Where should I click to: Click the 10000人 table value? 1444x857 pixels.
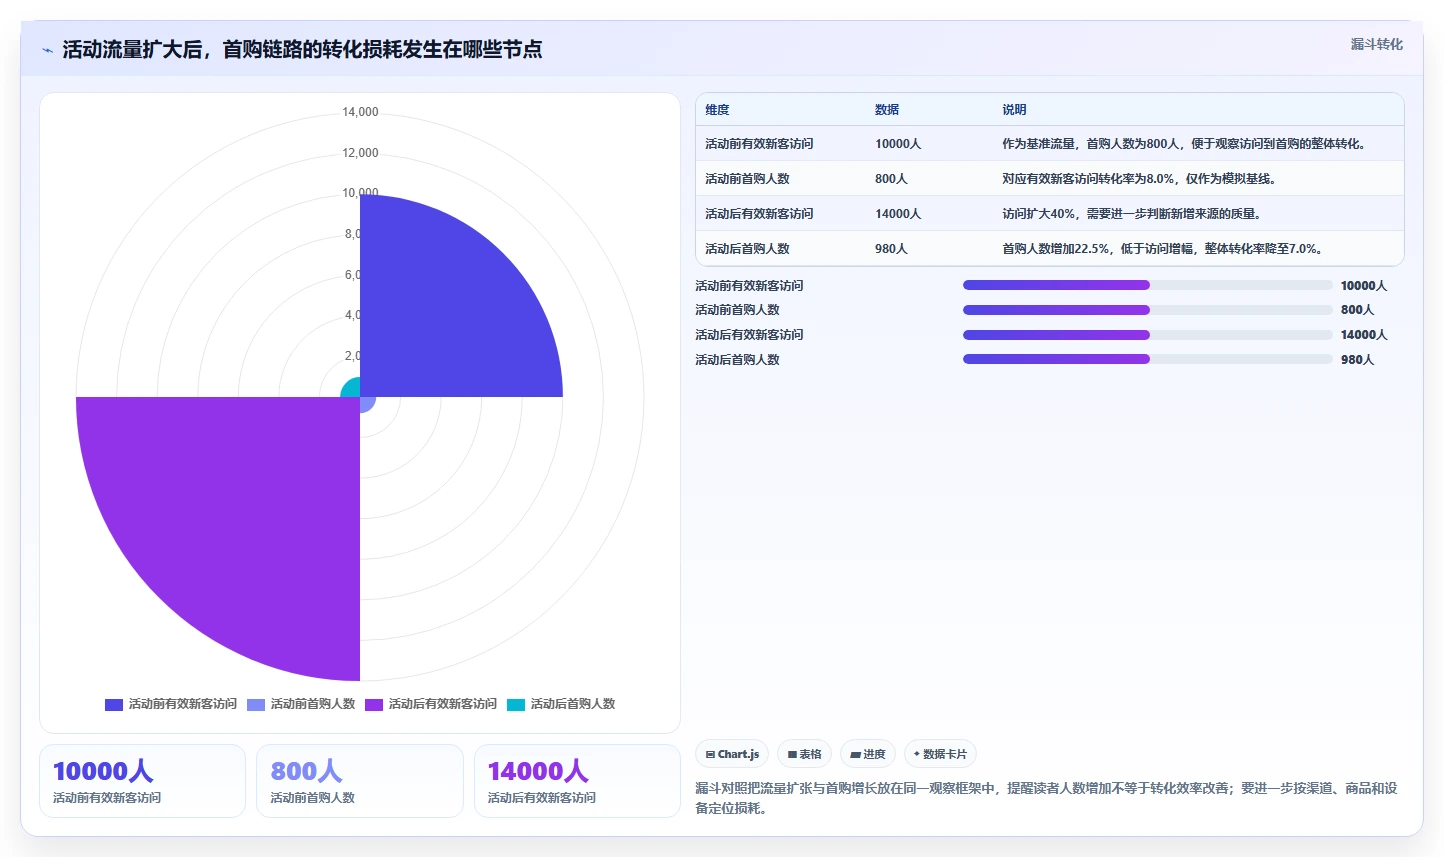pos(898,144)
